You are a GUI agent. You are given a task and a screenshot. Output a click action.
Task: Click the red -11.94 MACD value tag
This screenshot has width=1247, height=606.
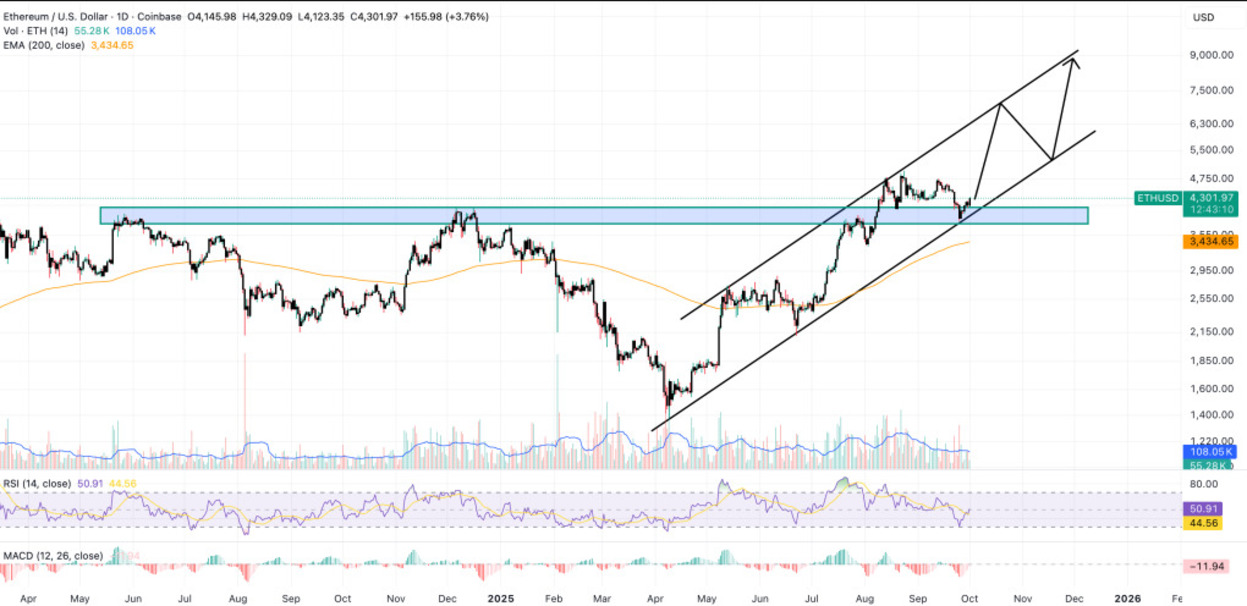click(1211, 566)
